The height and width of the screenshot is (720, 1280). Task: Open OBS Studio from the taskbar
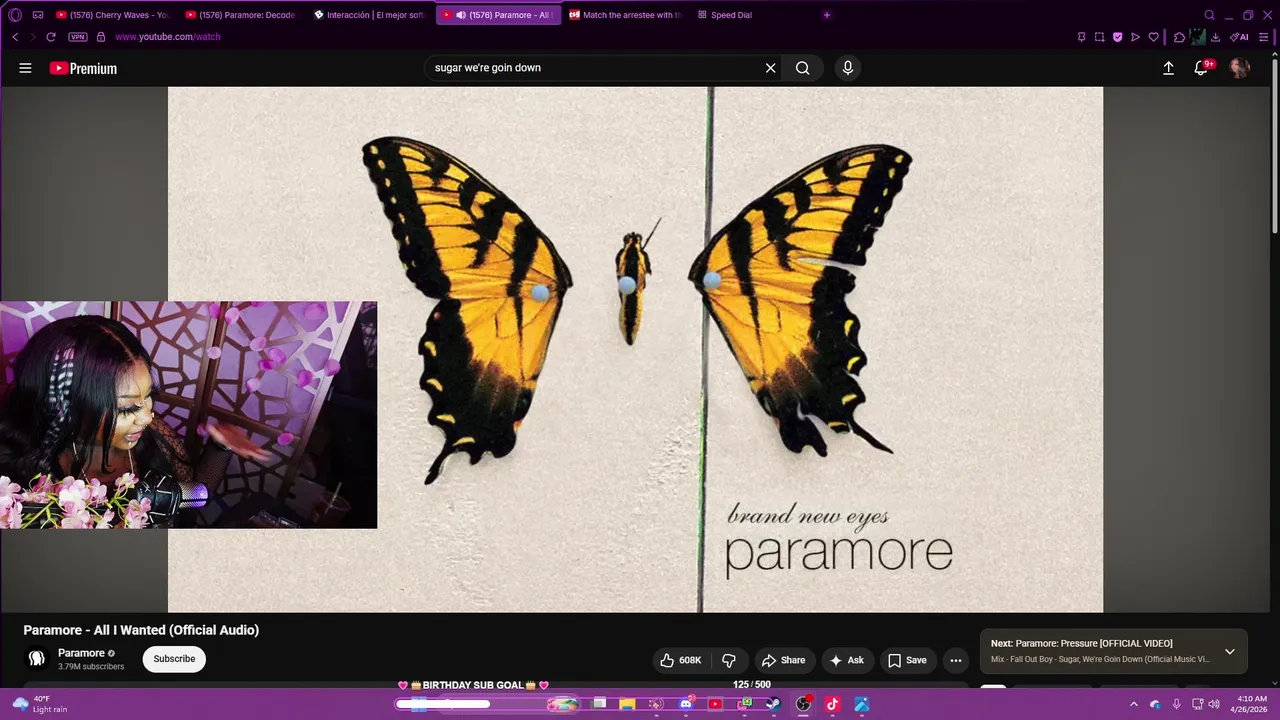pyautogui.click(x=803, y=704)
